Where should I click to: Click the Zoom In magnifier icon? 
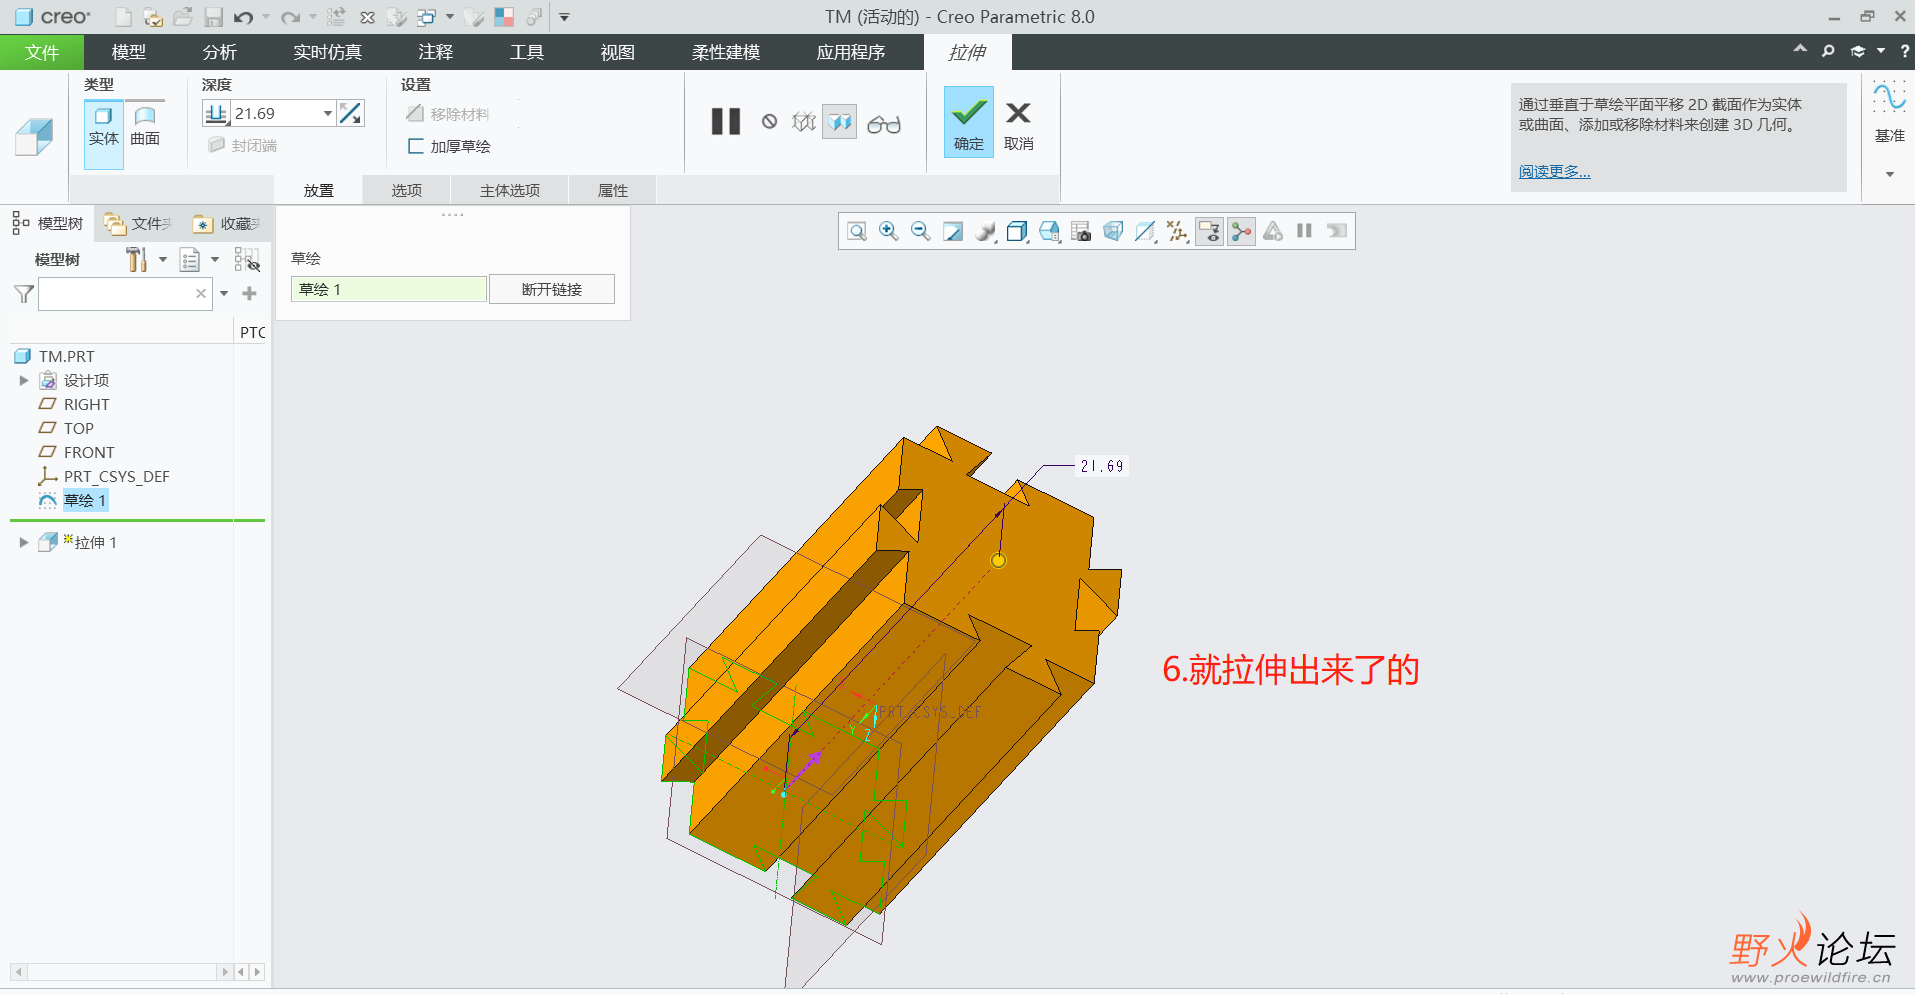click(x=888, y=232)
